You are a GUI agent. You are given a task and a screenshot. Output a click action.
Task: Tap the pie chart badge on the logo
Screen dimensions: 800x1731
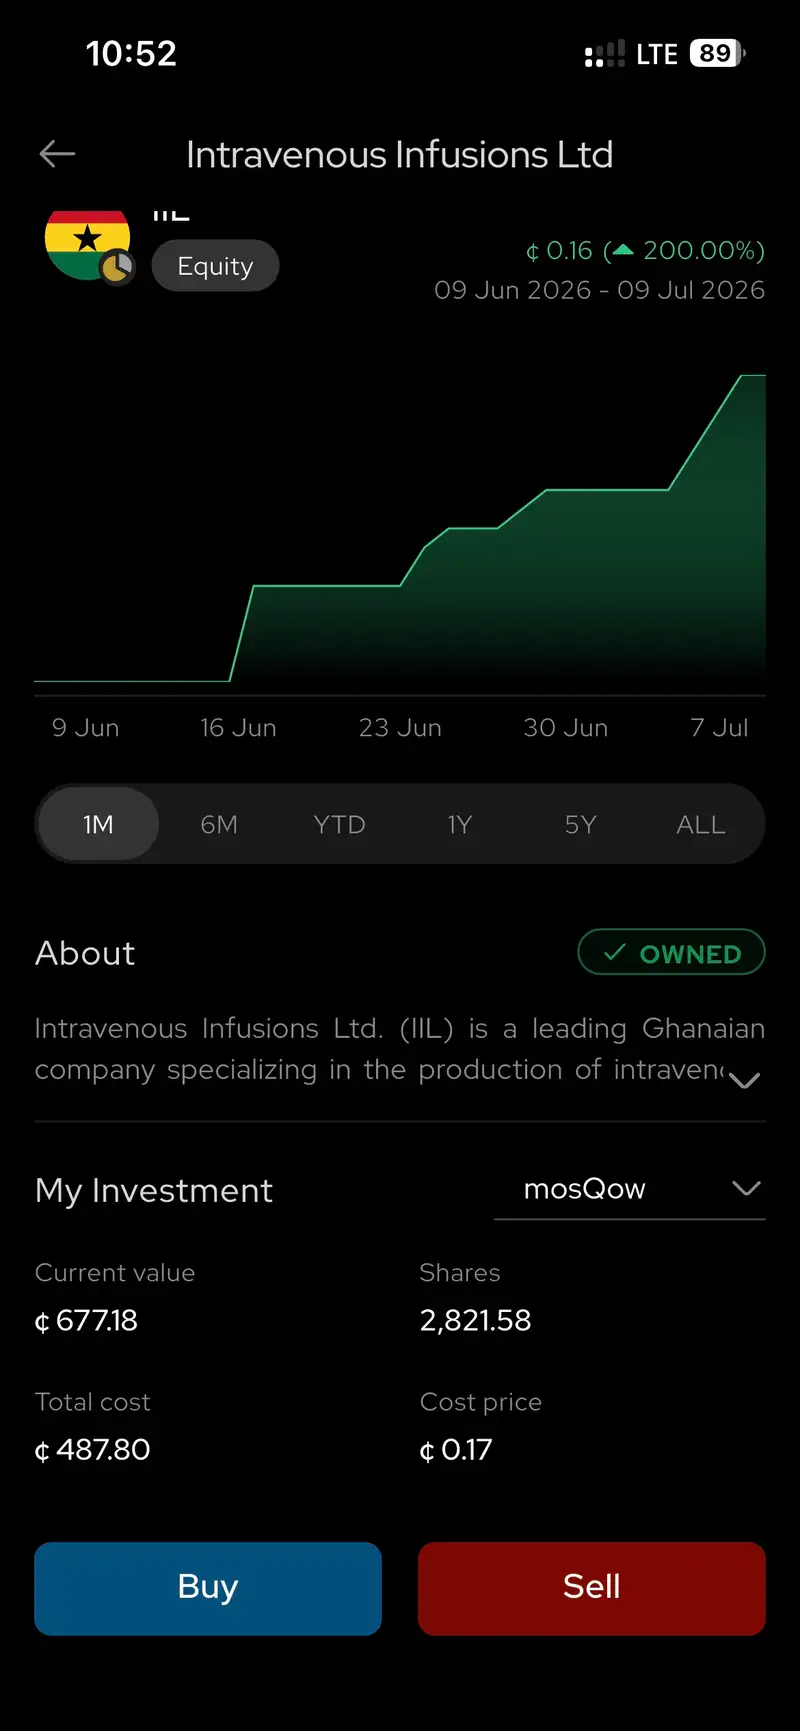117,267
